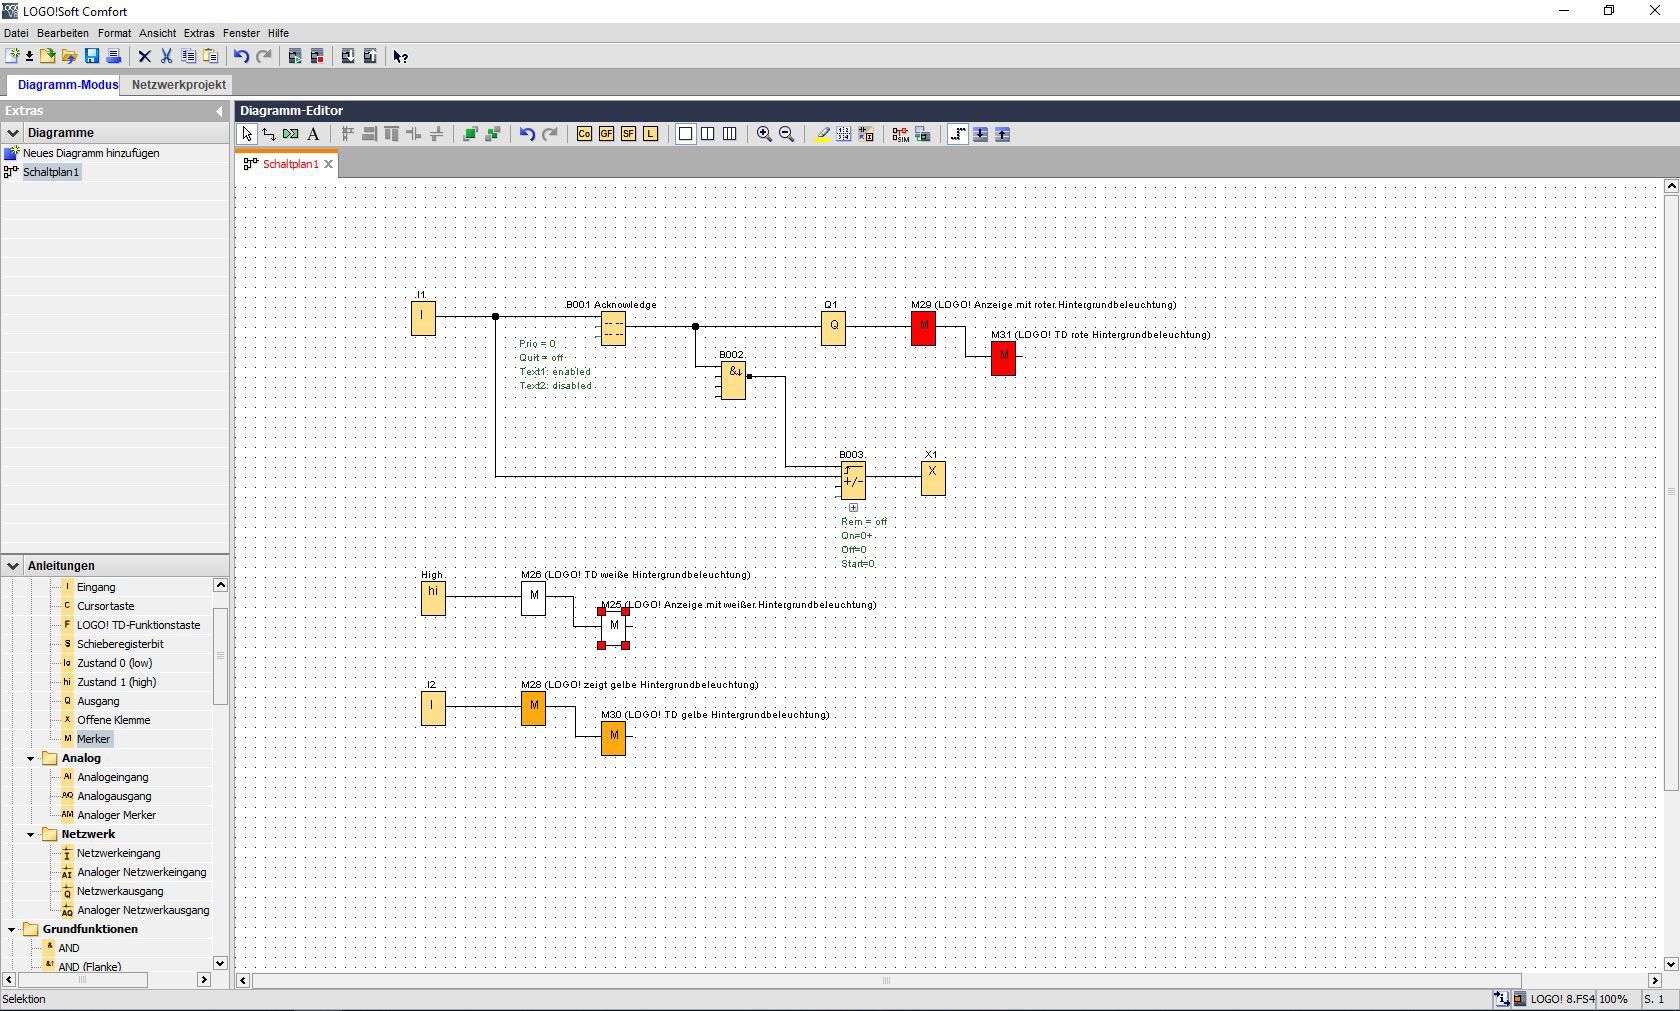Close the Schaltplan1 tab

pyautogui.click(x=328, y=164)
